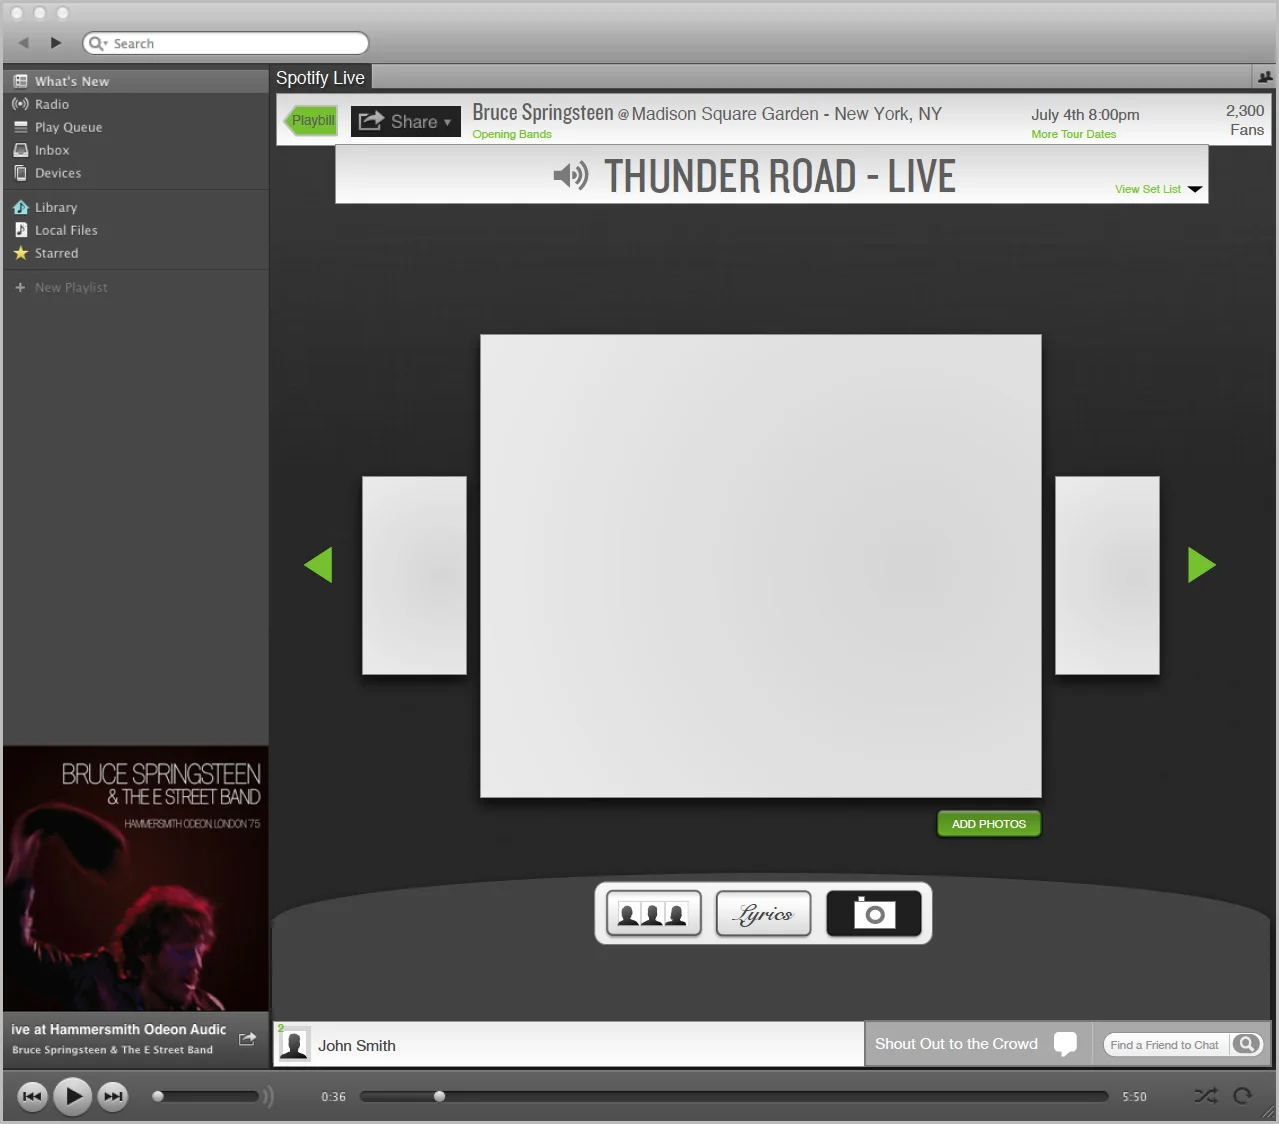Select the right photo thumbnail
The image size is (1279, 1124).
(1107, 575)
